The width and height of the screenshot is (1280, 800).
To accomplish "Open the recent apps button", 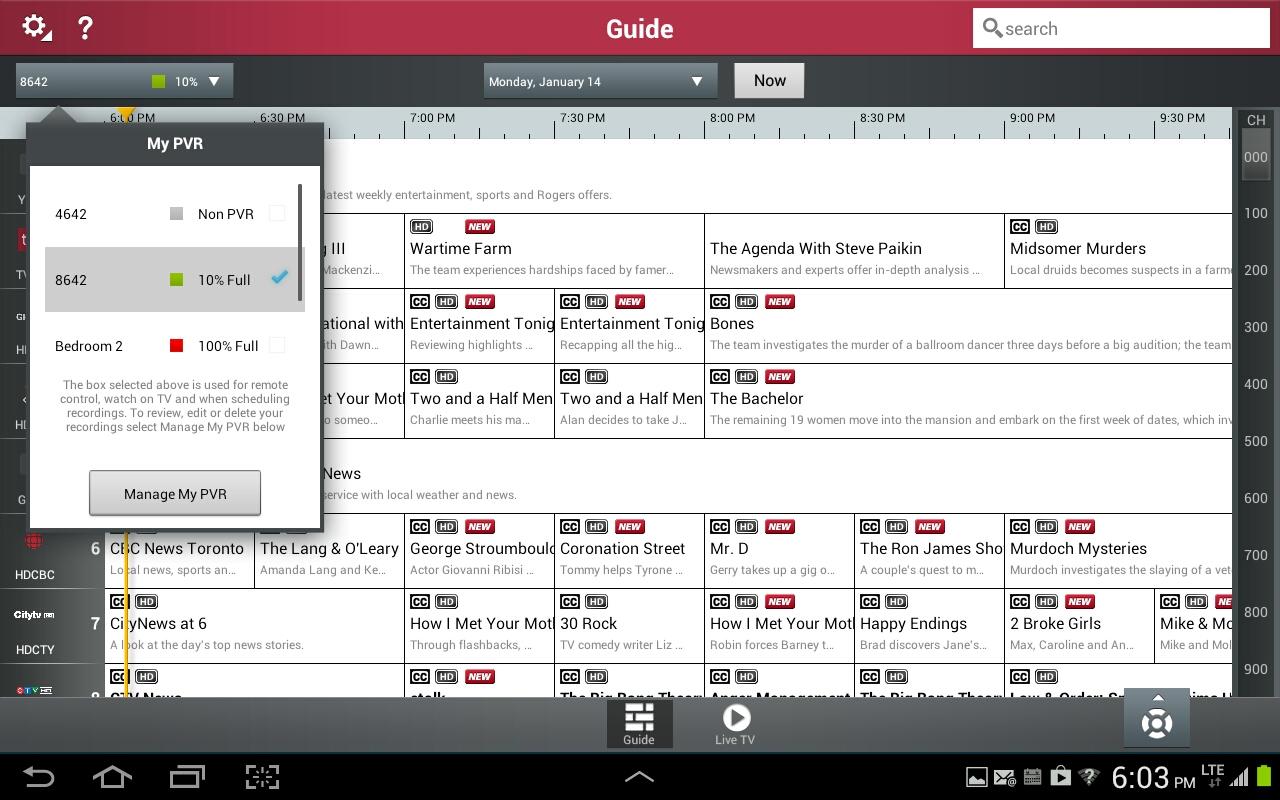I will (x=187, y=776).
